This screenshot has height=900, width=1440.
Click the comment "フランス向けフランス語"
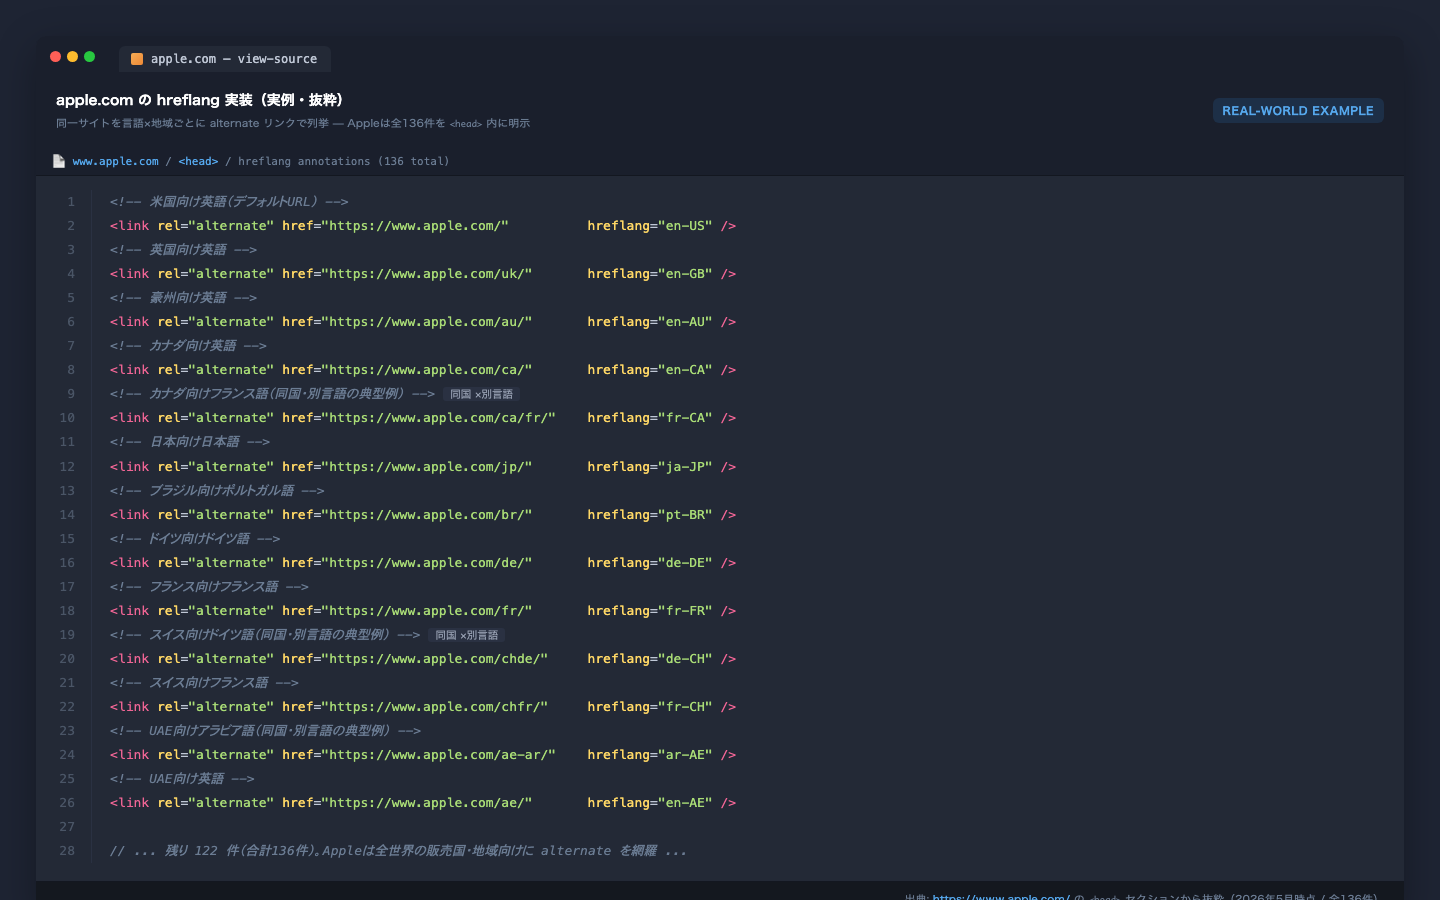(209, 587)
